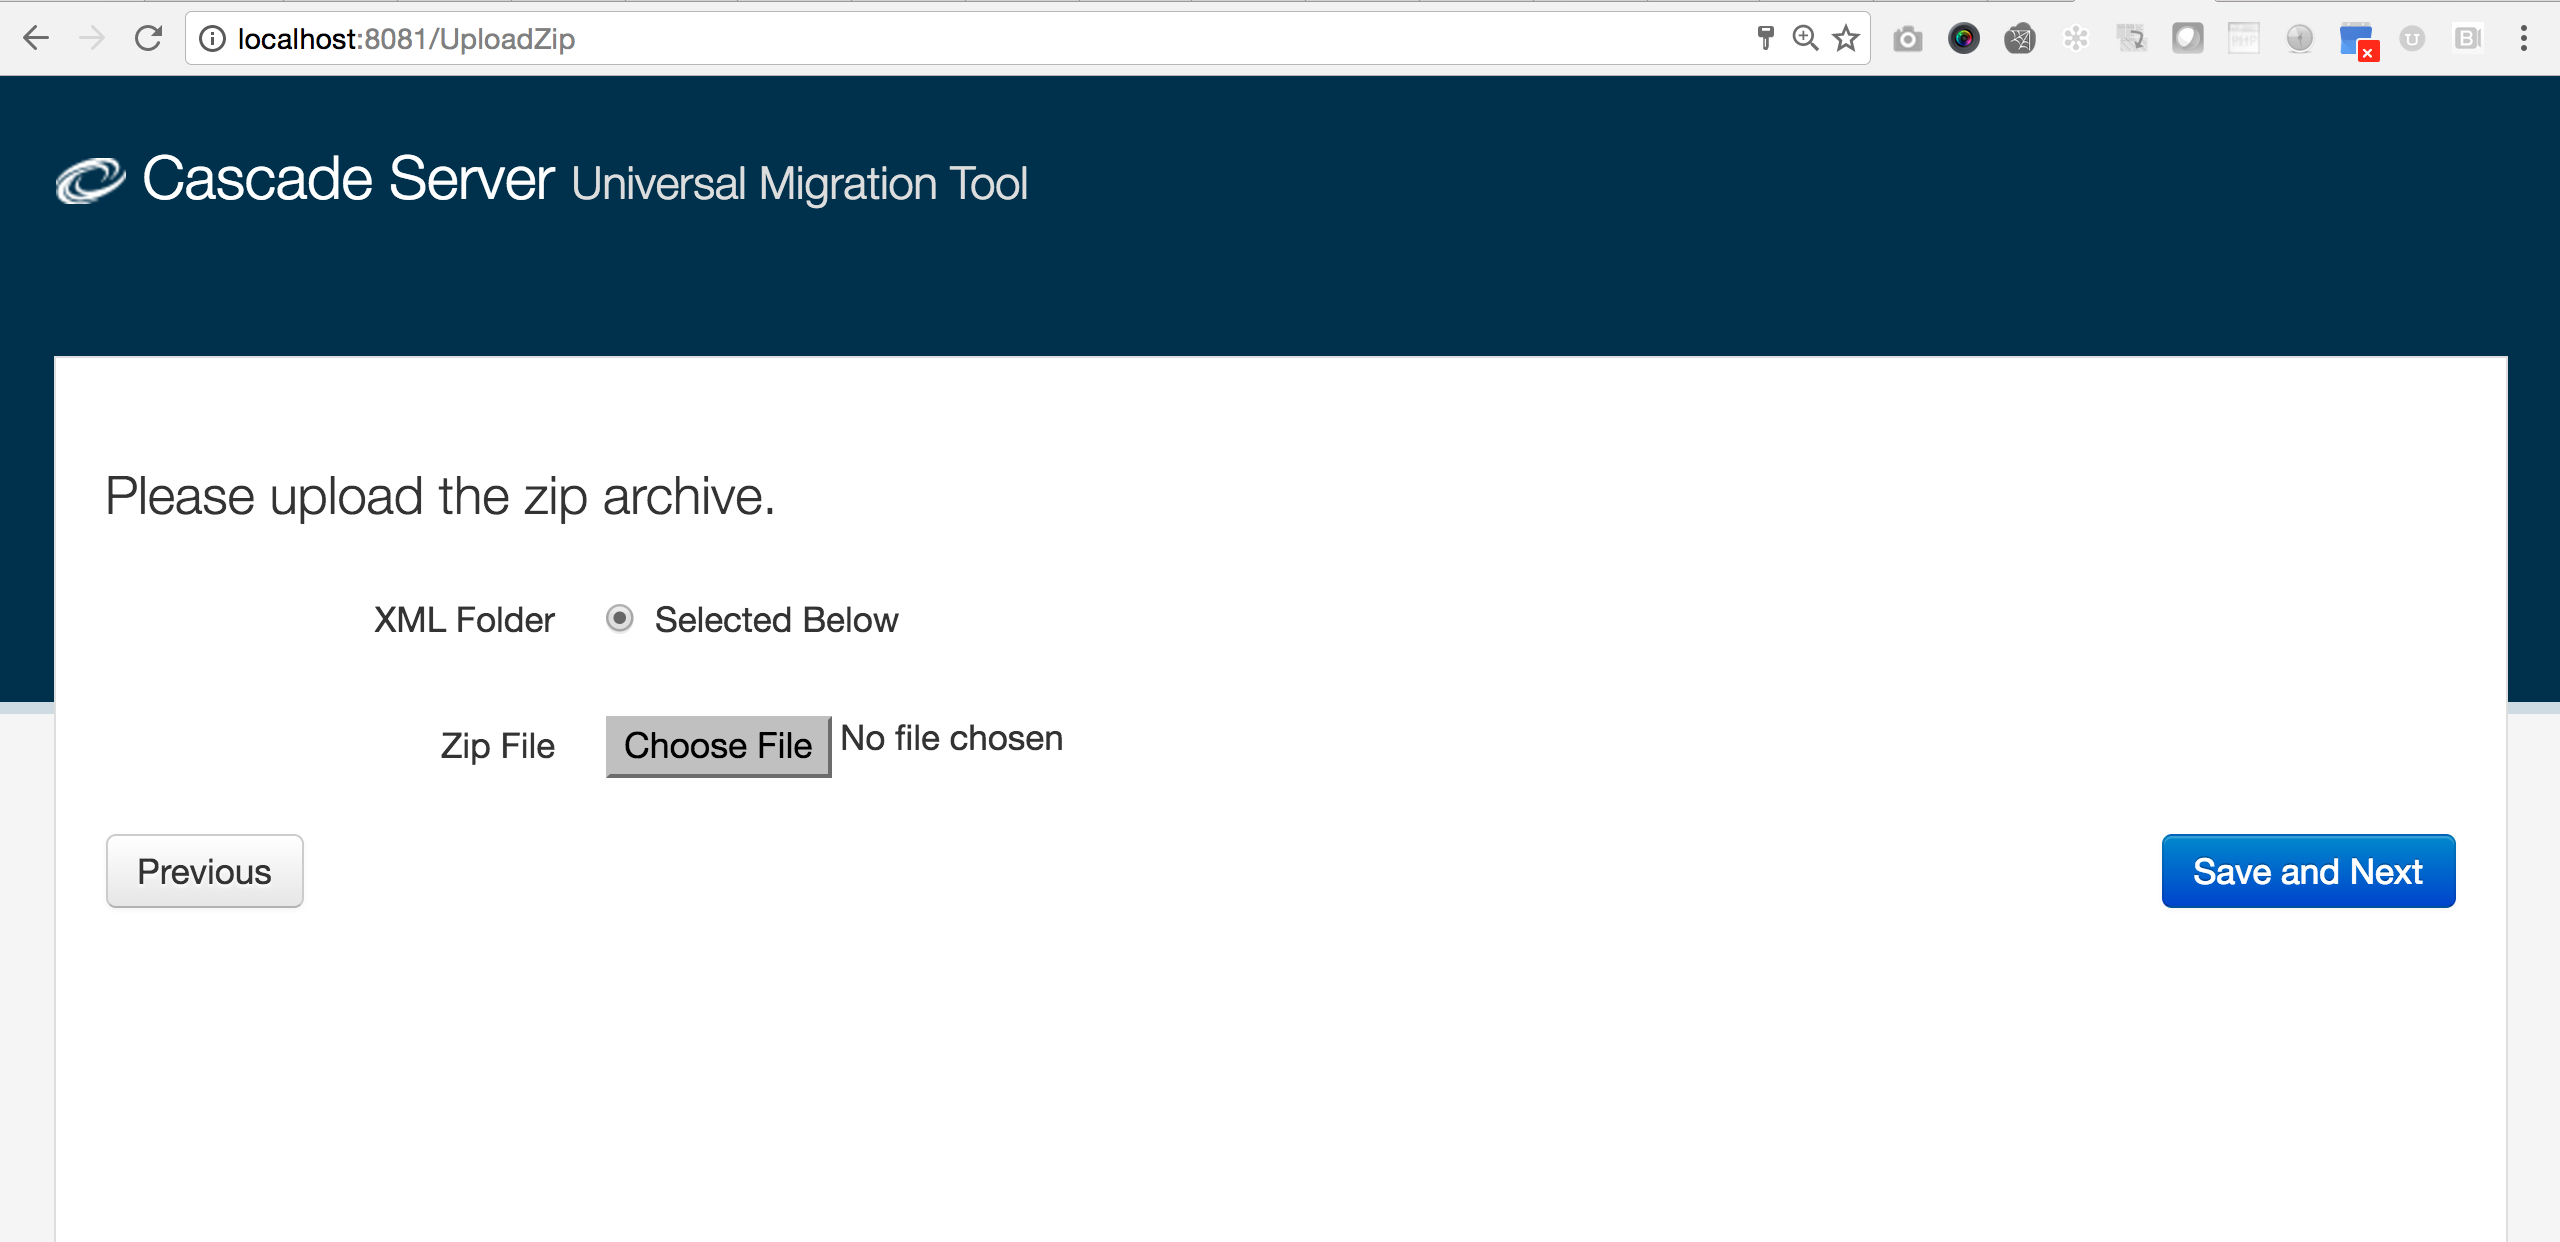Viewport: 2560px width, 1242px height.
Task: Open the PHP extension icon
Action: tap(2244, 39)
